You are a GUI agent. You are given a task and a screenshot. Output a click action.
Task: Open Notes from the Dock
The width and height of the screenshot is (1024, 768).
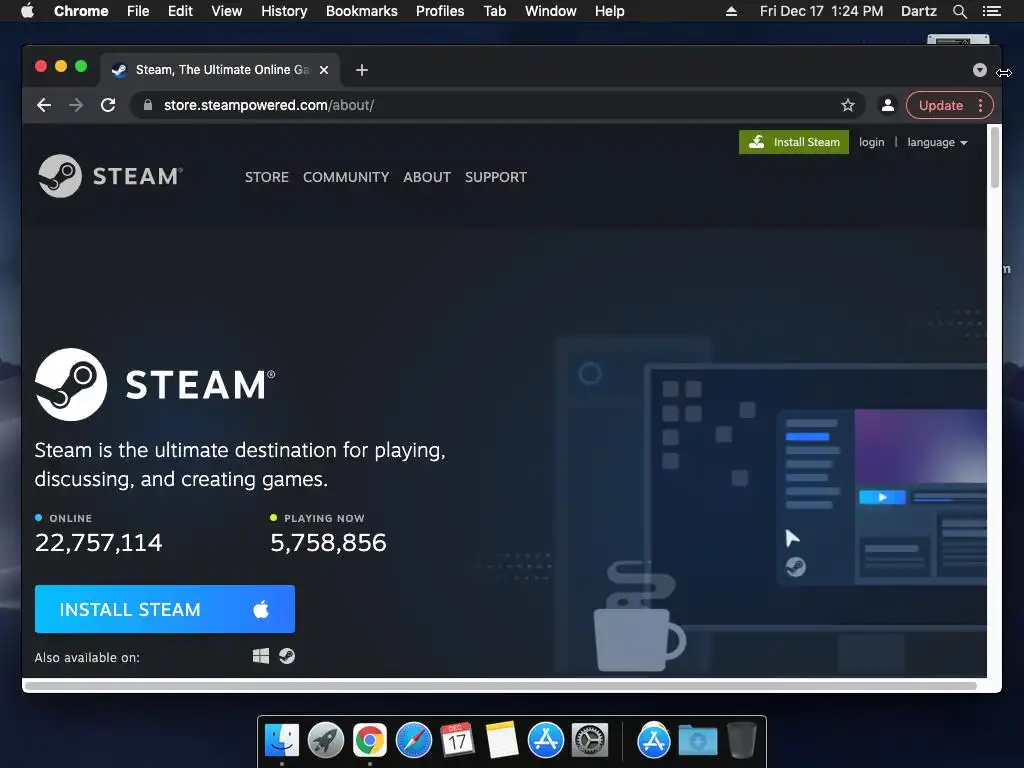coord(502,741)
